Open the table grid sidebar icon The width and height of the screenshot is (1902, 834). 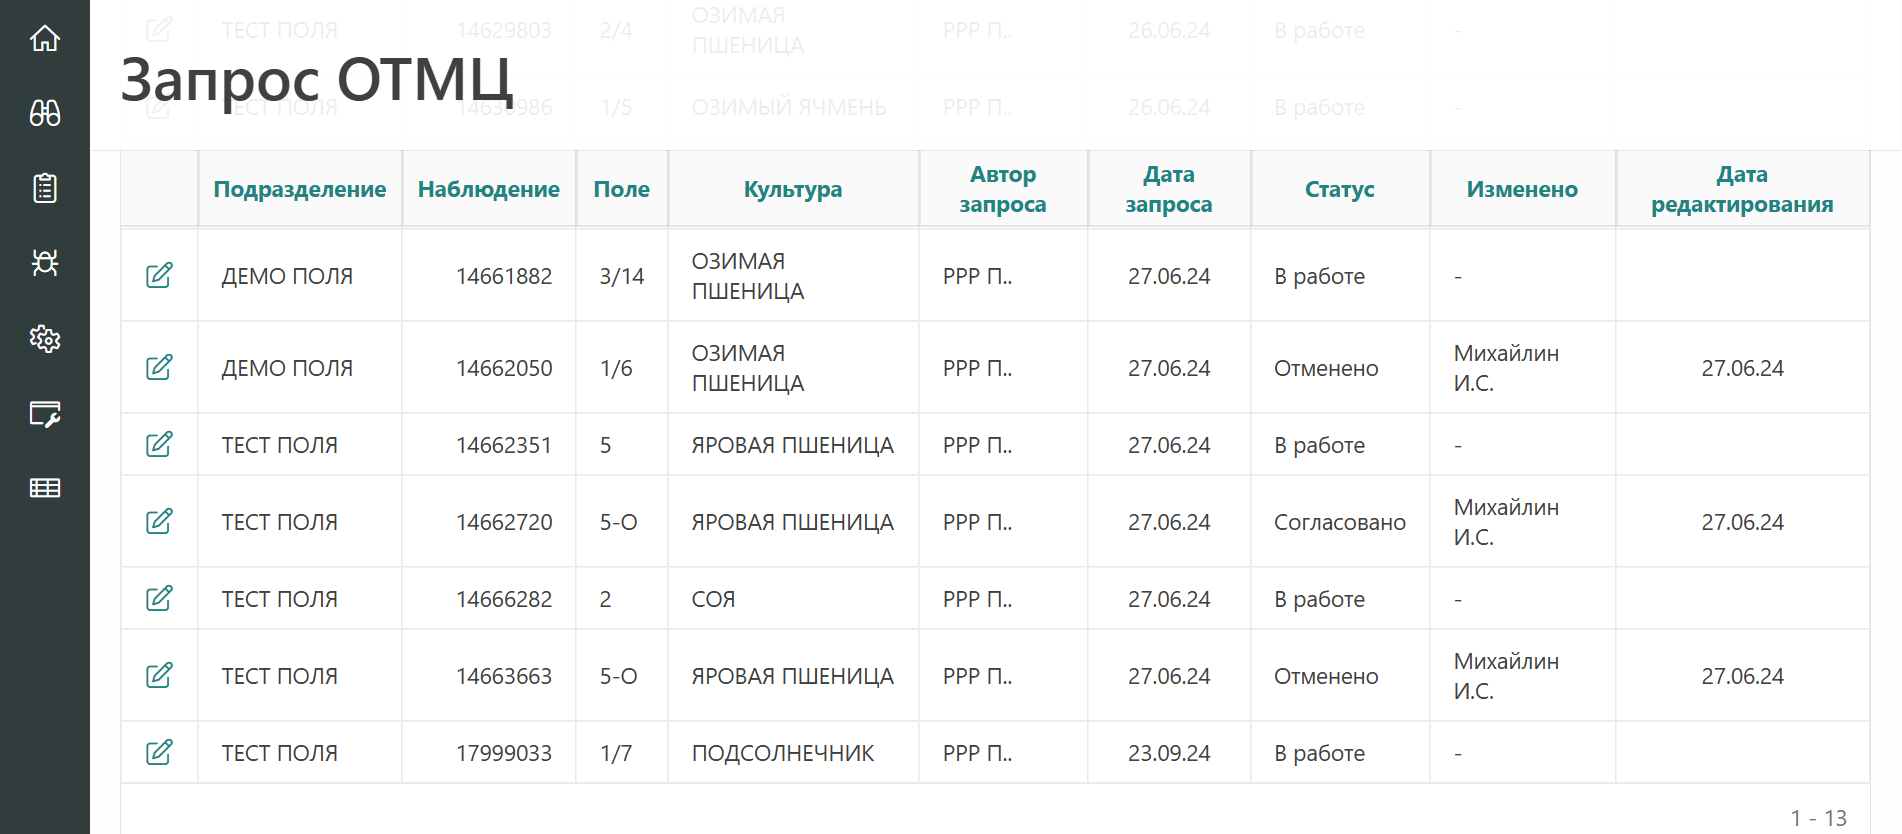point(45,488)
